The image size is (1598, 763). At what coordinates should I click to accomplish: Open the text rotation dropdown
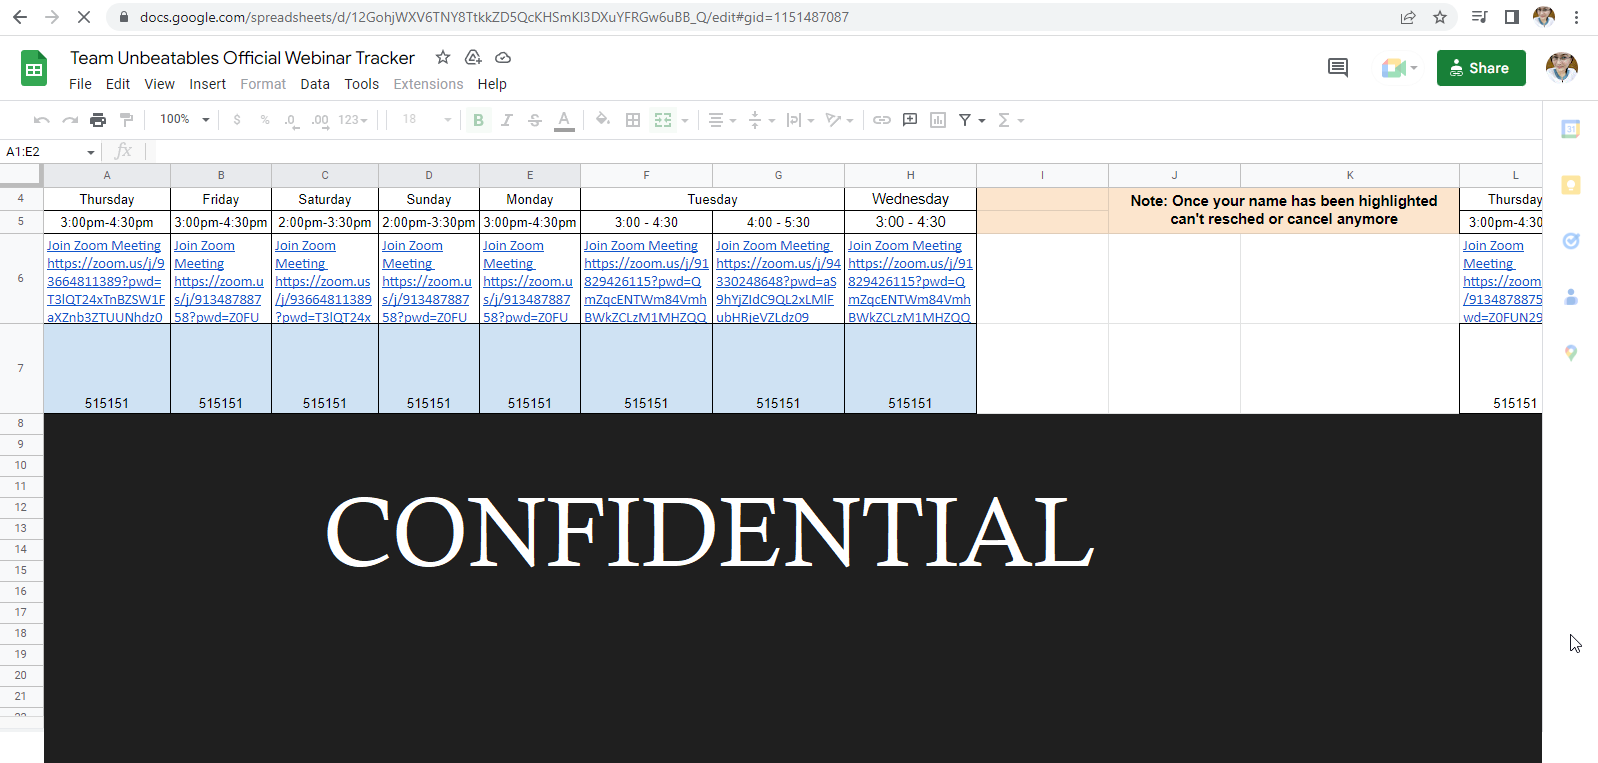(839, 120)
